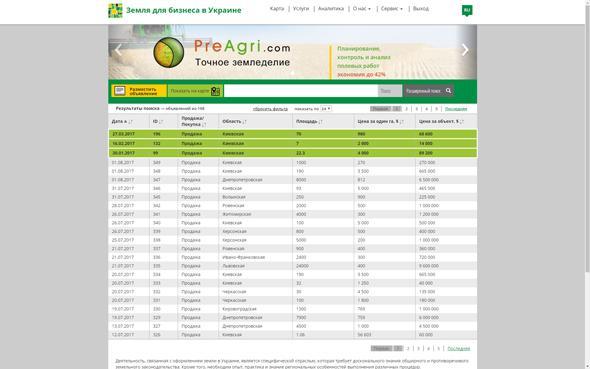Open the 'Карта' menu item
590x369 pixels.
277,9
